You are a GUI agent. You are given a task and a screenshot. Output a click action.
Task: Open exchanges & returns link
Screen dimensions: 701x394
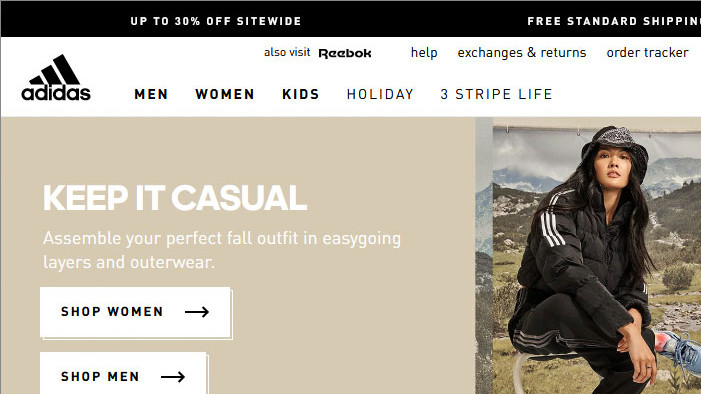[x=522, y=53]
